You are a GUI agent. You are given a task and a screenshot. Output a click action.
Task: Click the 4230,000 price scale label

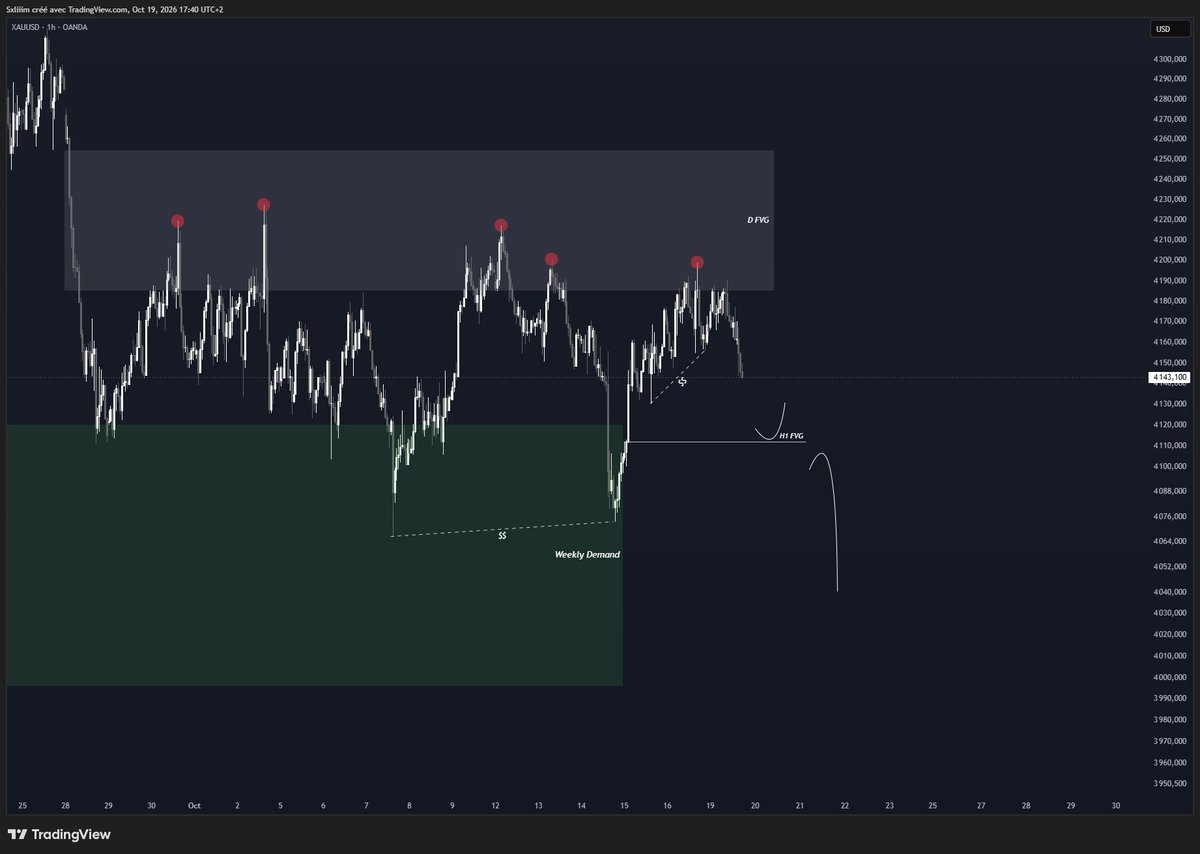1170,199
